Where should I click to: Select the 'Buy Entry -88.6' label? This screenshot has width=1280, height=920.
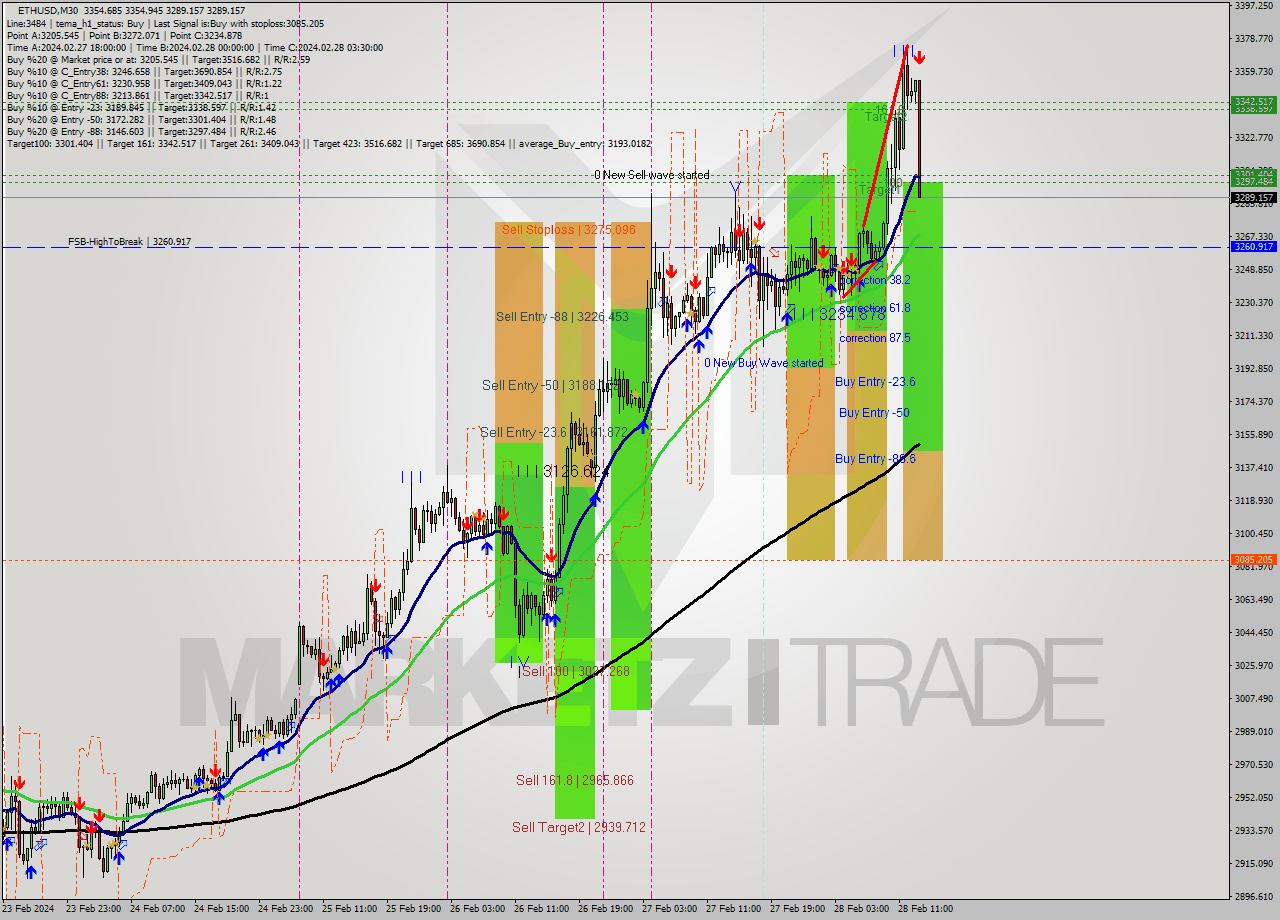pos(875,459)
